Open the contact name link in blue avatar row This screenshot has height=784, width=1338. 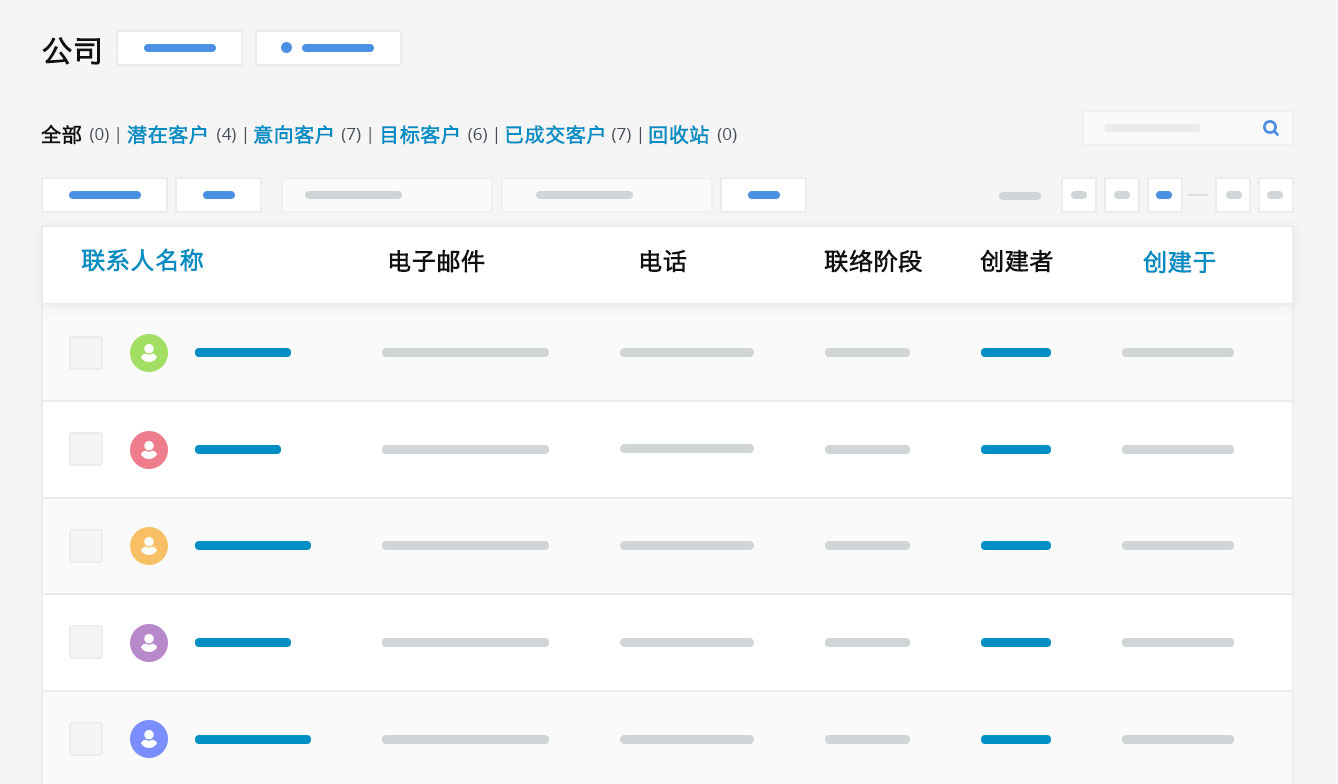point(253,740)
